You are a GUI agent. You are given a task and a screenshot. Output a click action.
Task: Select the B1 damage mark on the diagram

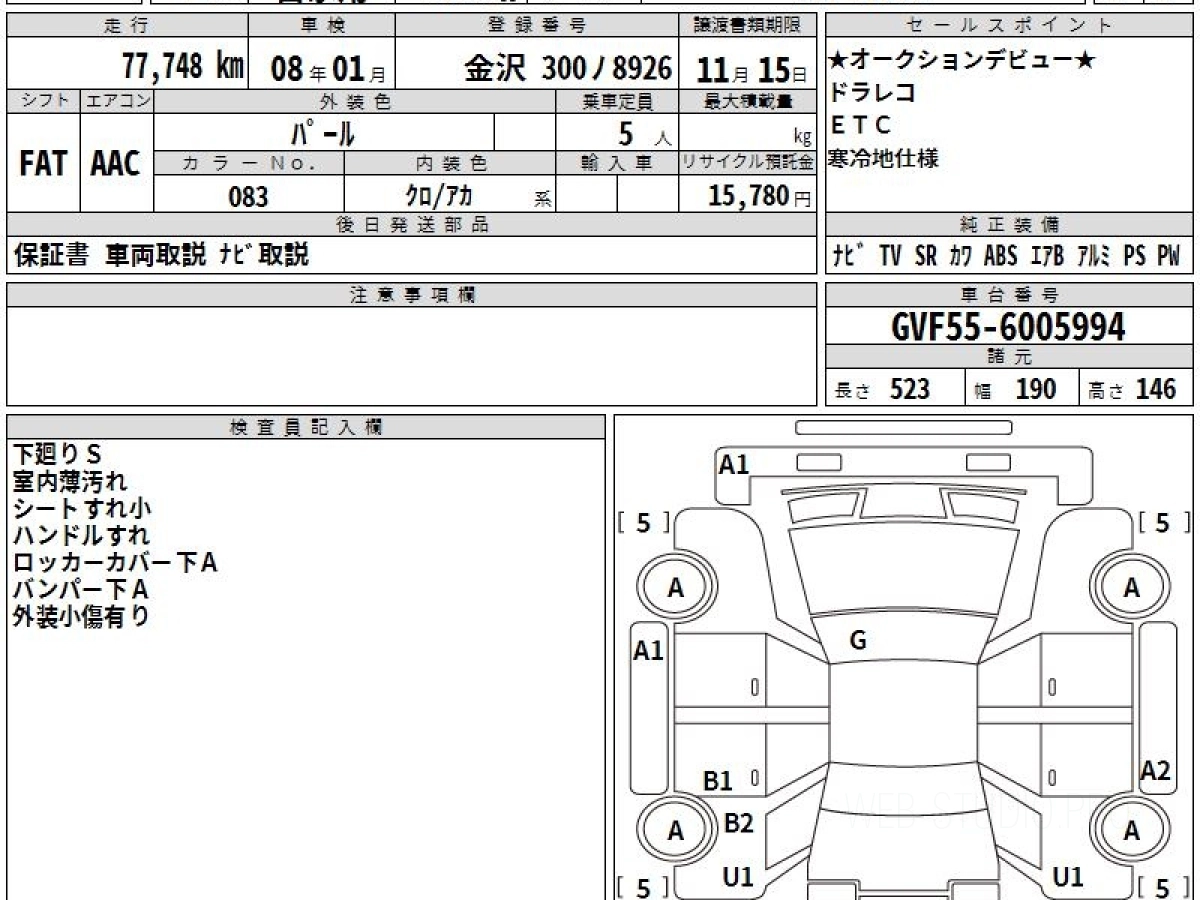pyautogui.click(x=717, y=781)
